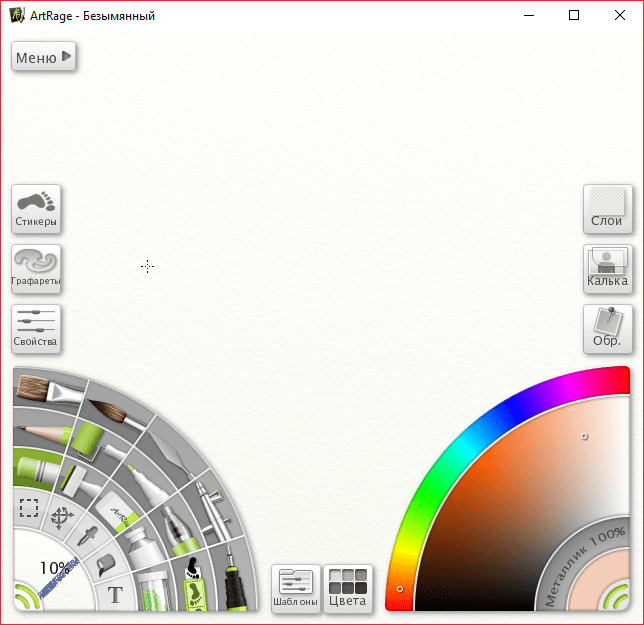Open the Слои layers panel
The image size is (644, 625).
tap(607, 209)
